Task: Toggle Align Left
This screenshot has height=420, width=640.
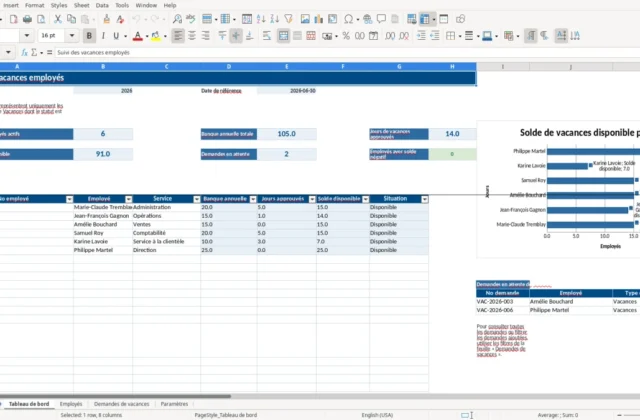Action: pyautogui.click(x=178, y=36)
